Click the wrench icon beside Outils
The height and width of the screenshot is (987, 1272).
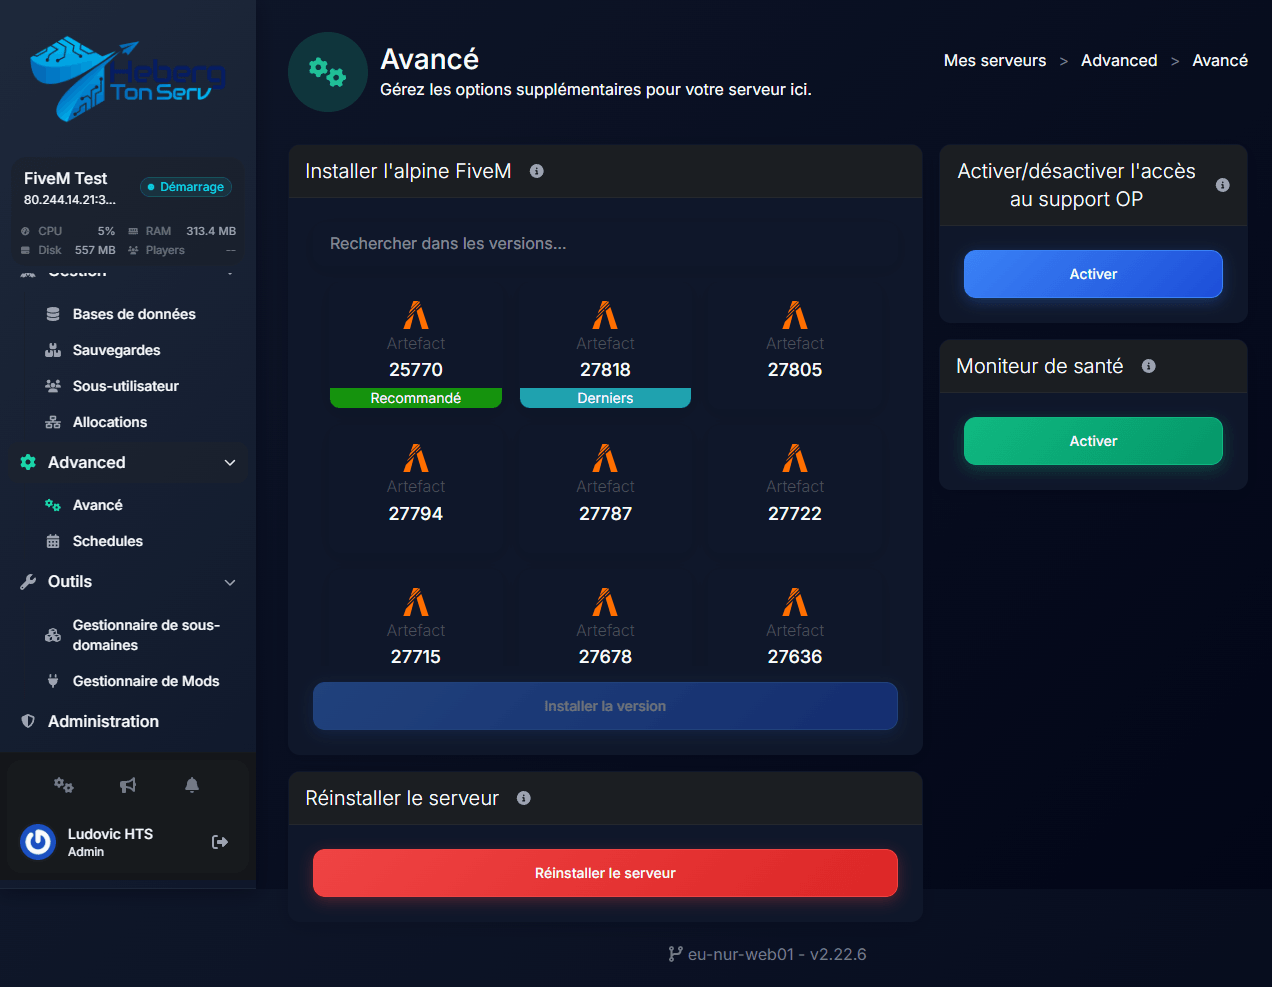click(x=28, y=582)
